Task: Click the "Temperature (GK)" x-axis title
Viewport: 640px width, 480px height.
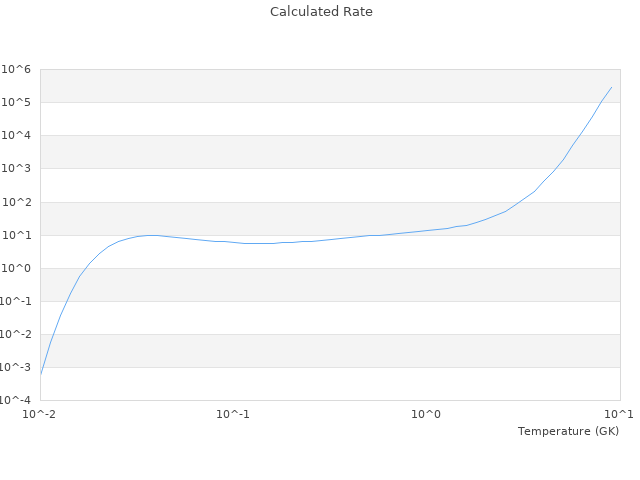Action: [568, 431]
